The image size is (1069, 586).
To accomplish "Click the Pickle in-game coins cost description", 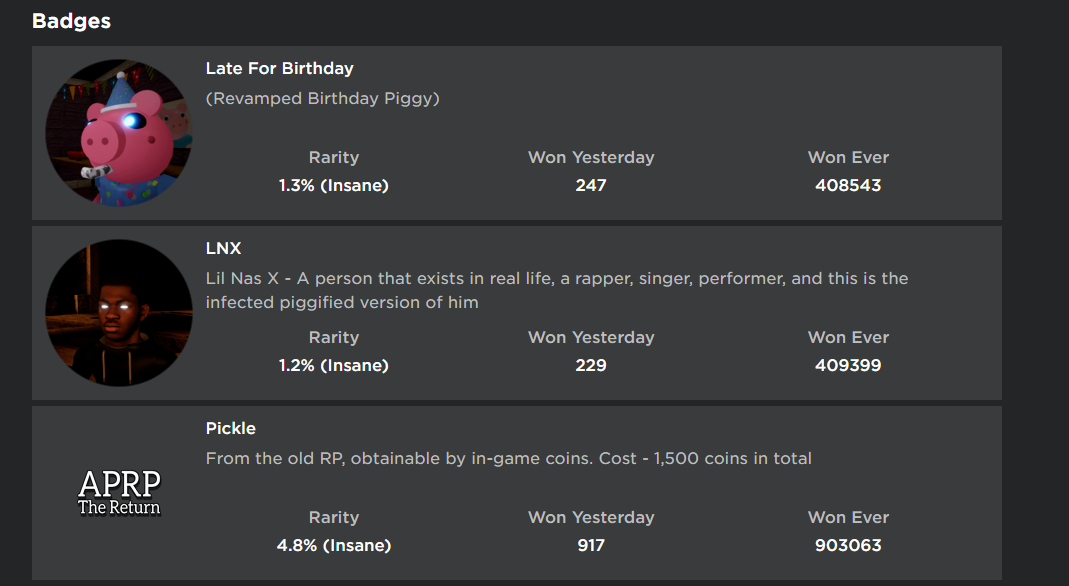I will pos(508,459).
